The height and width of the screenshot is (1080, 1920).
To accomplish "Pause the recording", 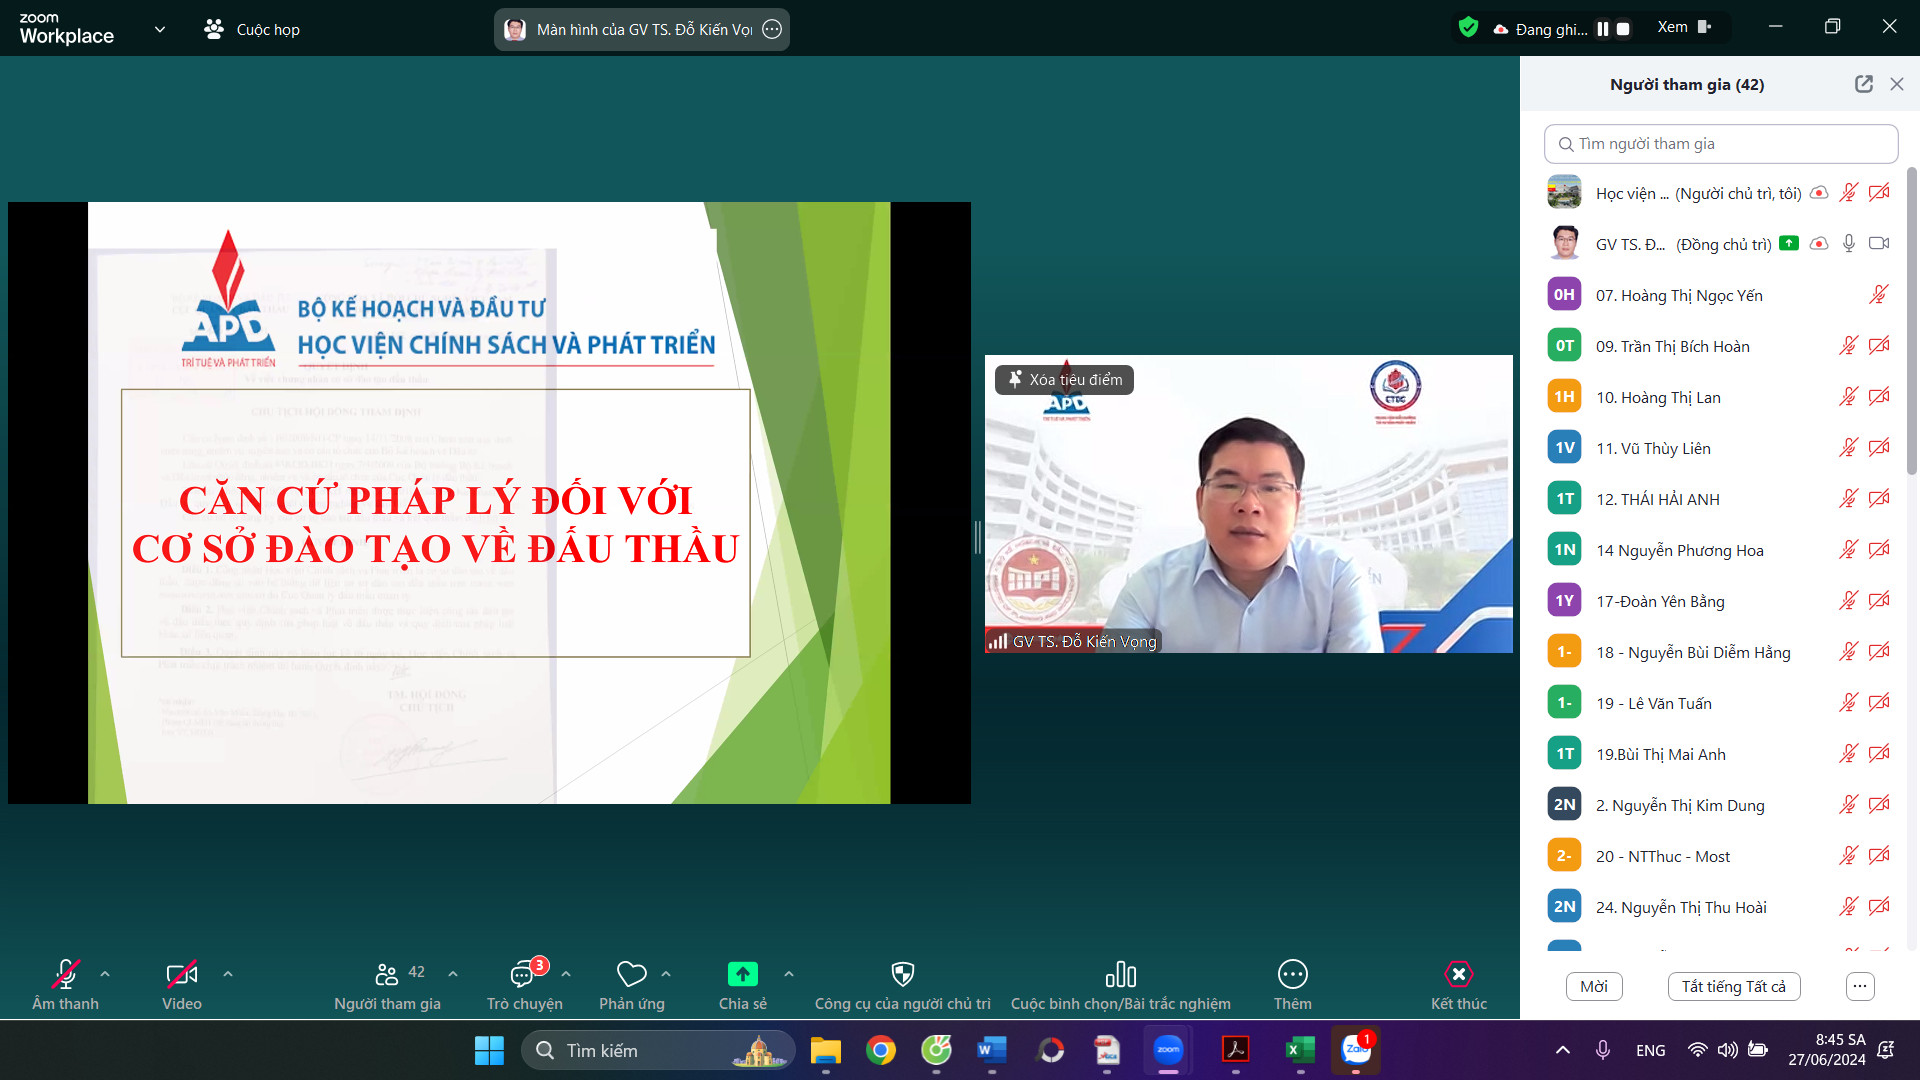I will 1603,29.
